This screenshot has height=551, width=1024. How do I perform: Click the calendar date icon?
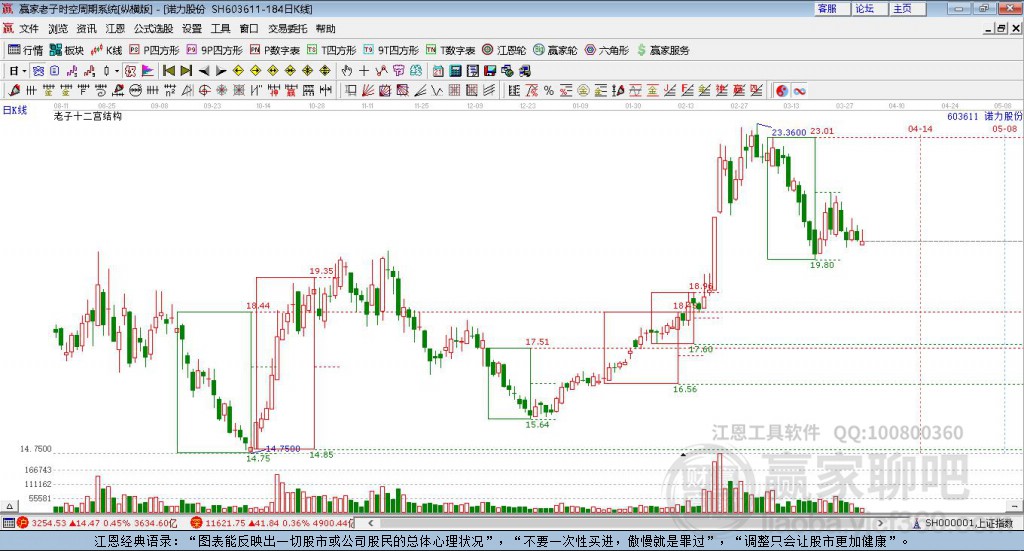pyautogui.click(x=438, y=71)
